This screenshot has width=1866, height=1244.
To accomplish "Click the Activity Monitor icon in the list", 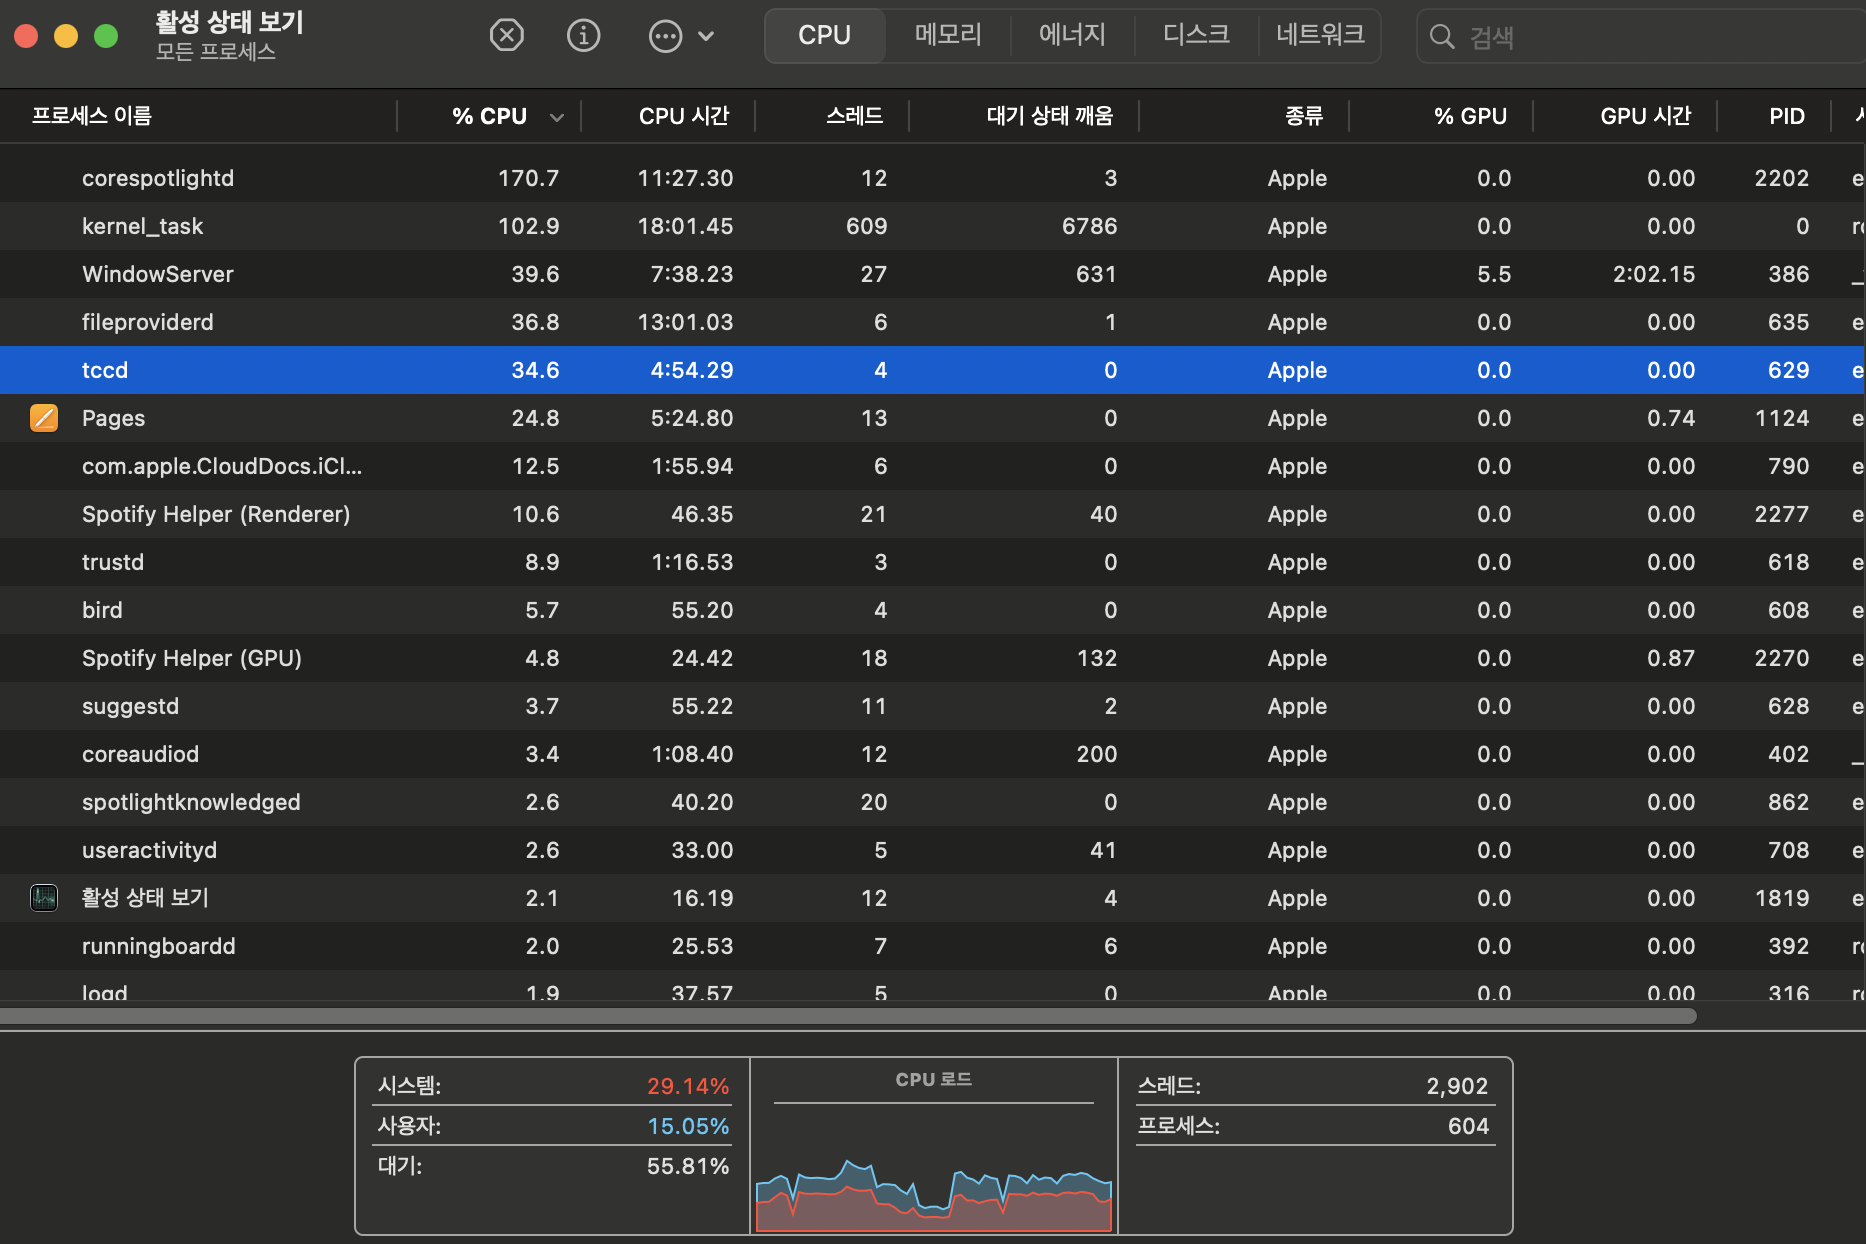I will point(44,898).
